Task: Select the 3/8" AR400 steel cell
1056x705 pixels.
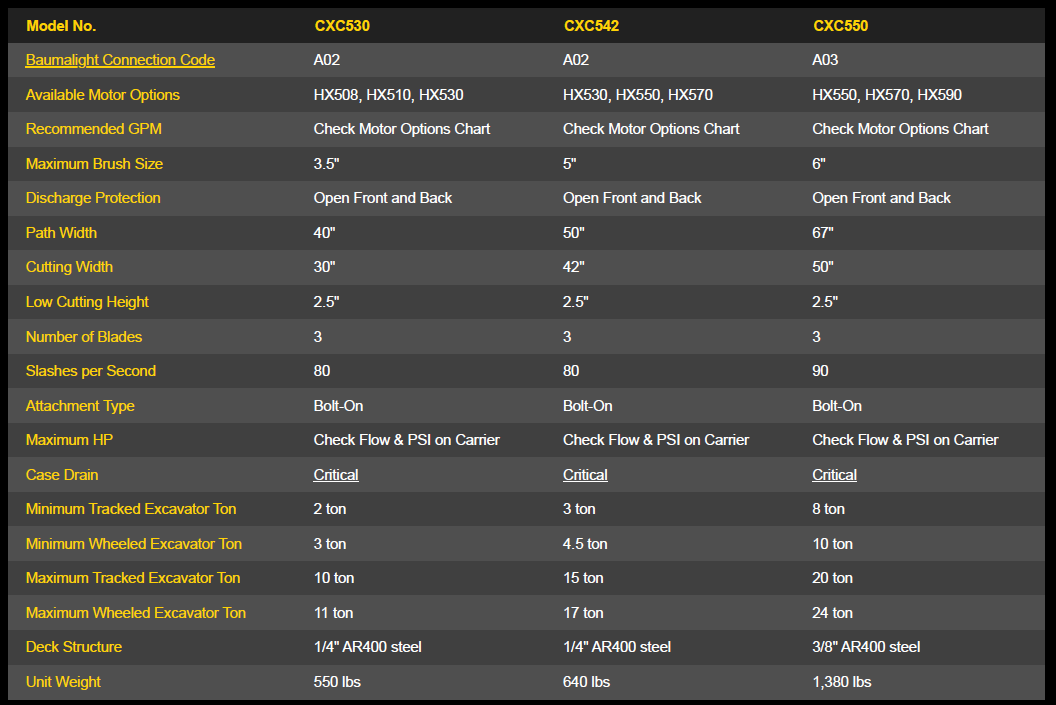Action: 866,647
